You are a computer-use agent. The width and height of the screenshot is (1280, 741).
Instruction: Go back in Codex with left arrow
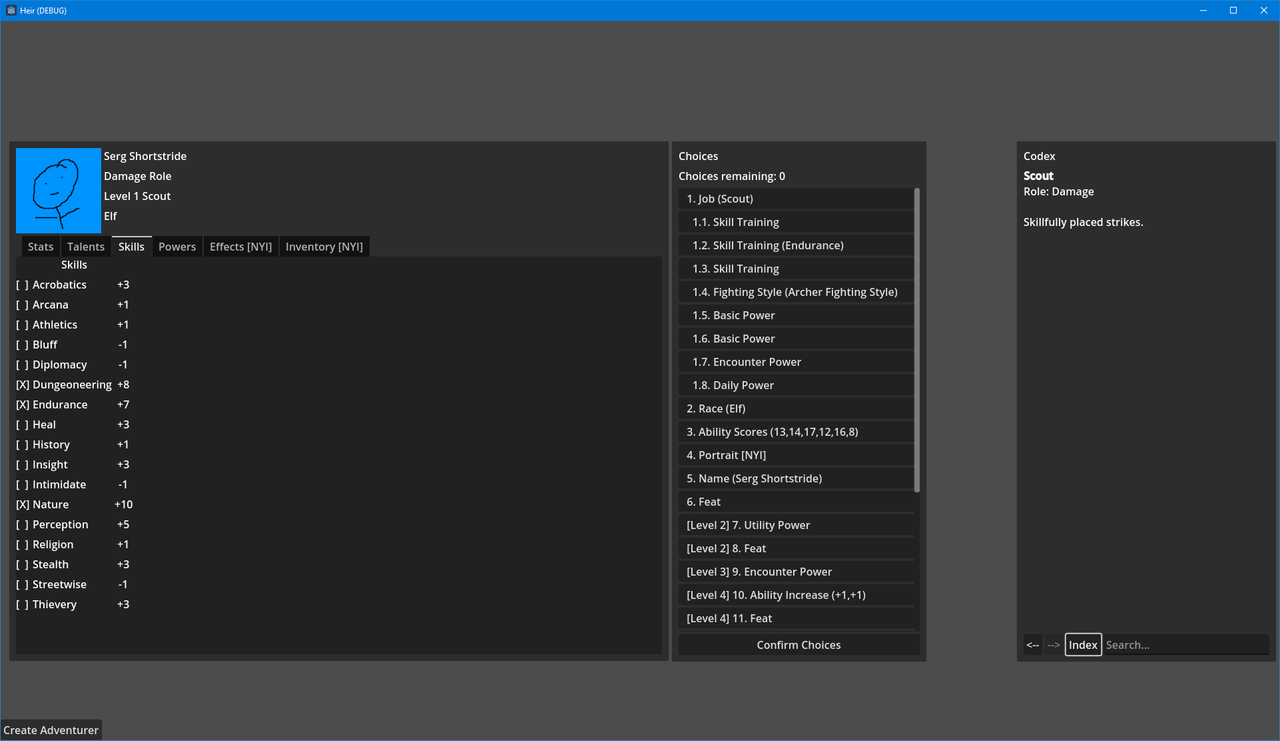(x=1033, y=645)
